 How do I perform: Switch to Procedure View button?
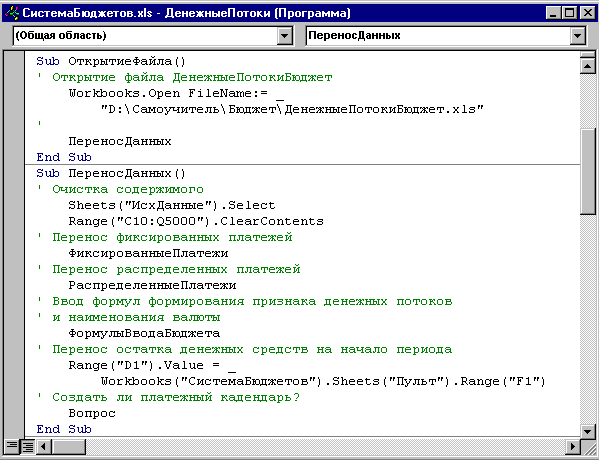tap(12, 446)
